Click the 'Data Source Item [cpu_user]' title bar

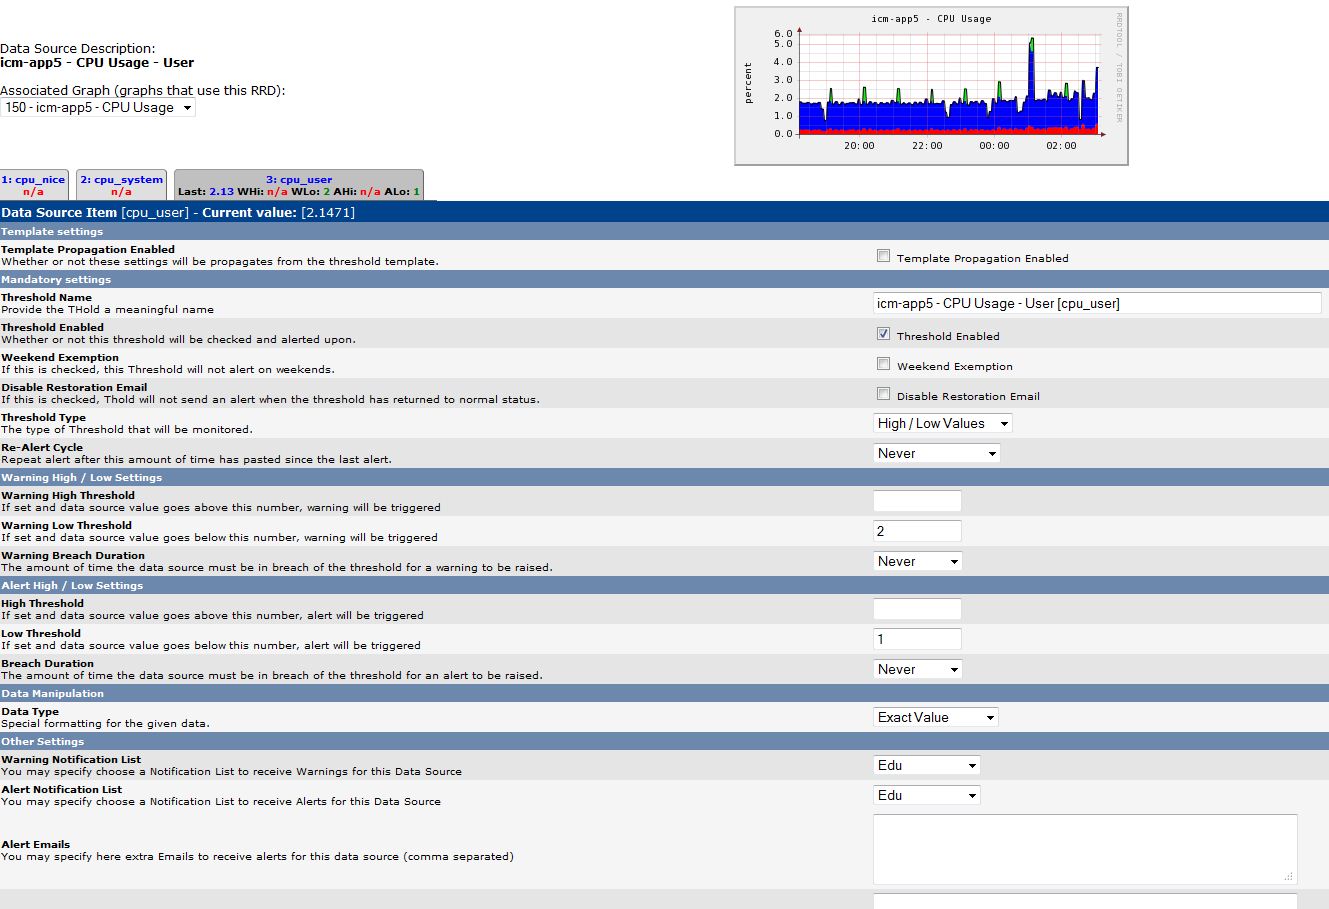tap(664, 212)
